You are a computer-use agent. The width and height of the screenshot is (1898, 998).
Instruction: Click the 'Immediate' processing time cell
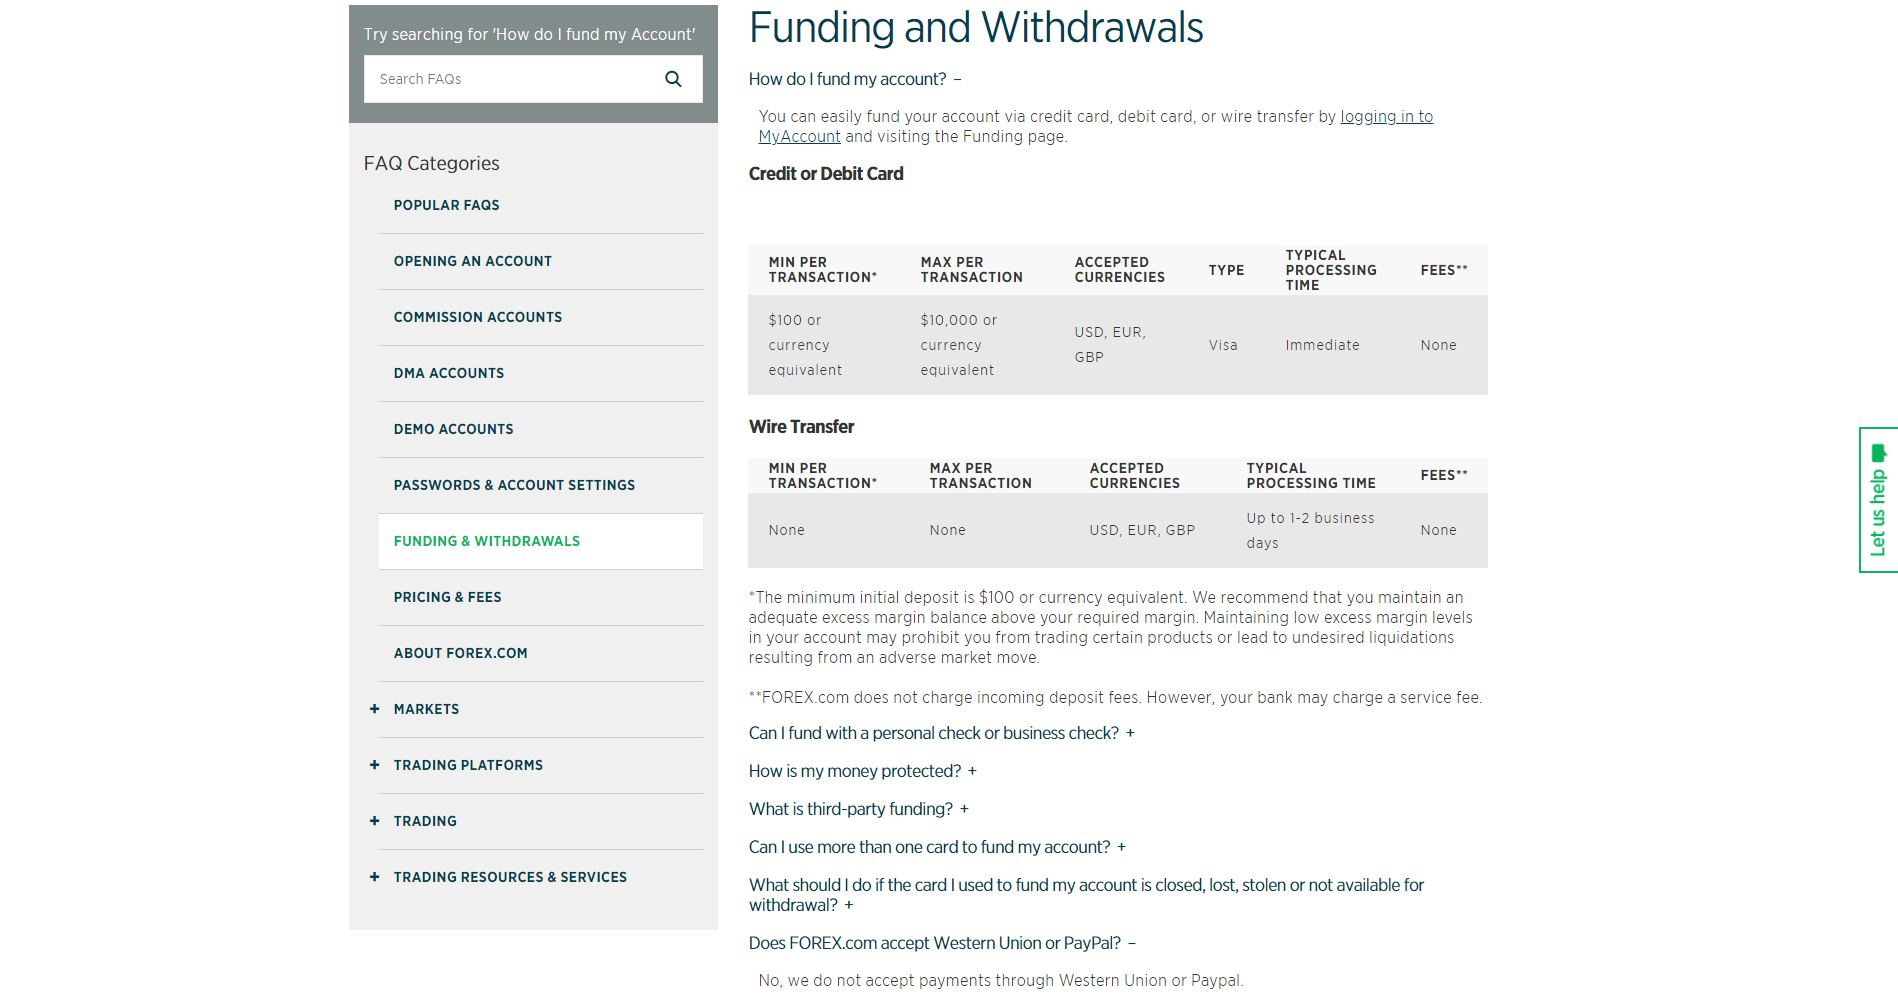point(1322,345)
